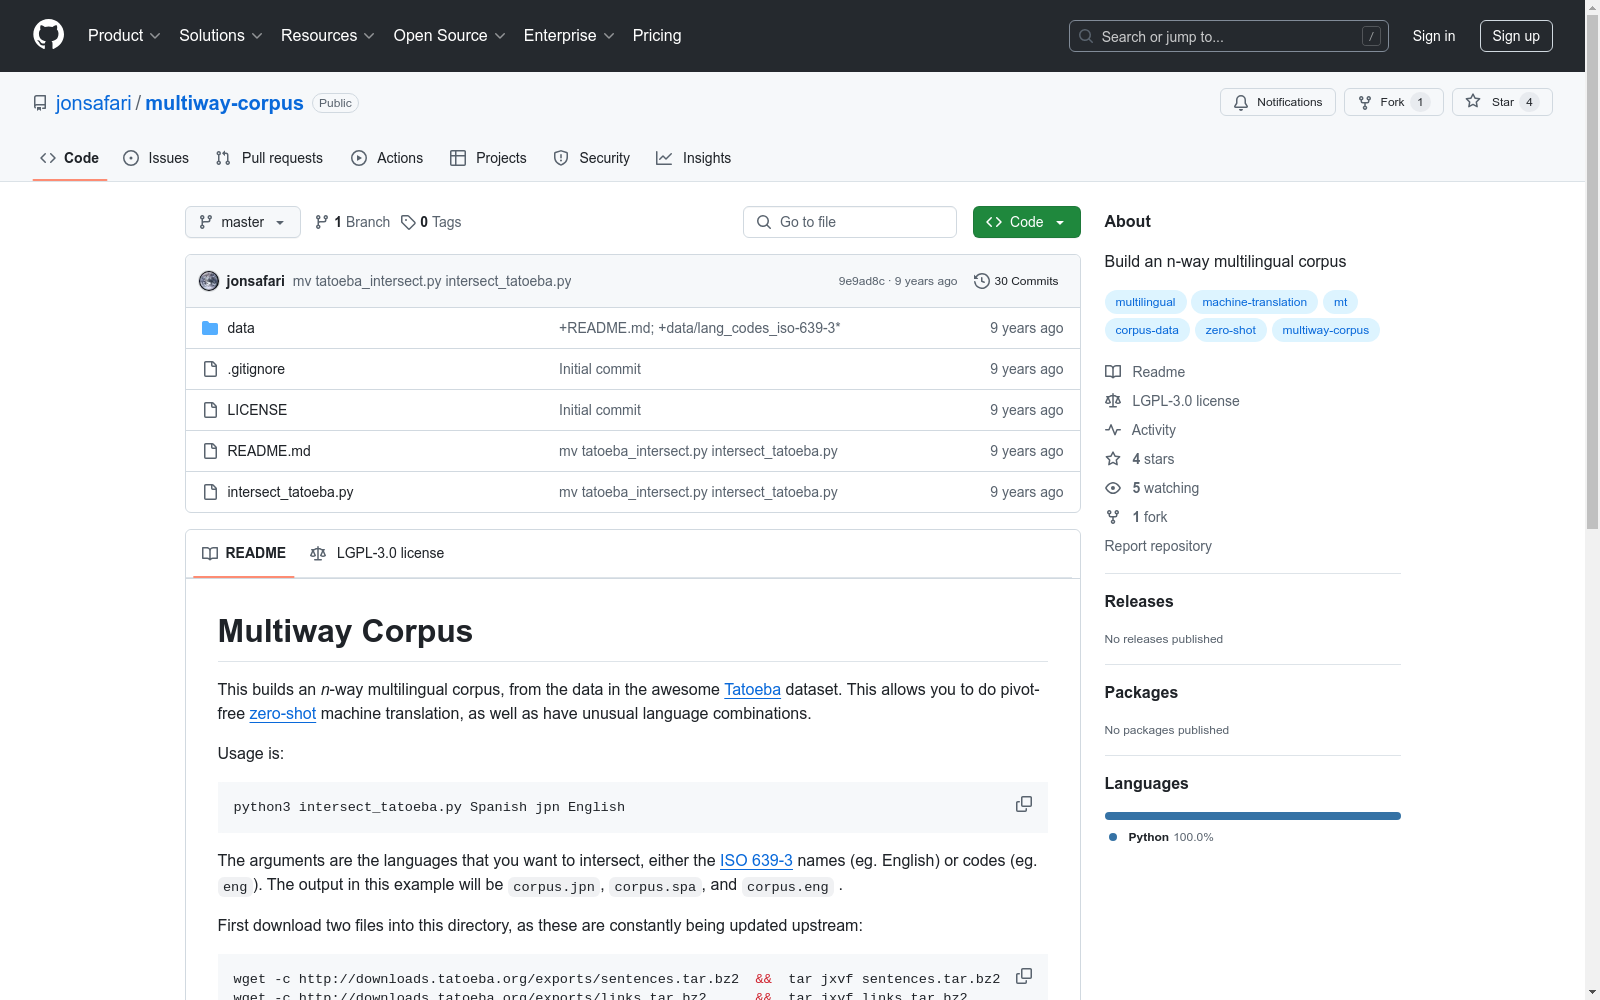The width and height of the screenshot is (1600, 1000).
Task: Open the Pull requests tab
Action: [269, 158]
